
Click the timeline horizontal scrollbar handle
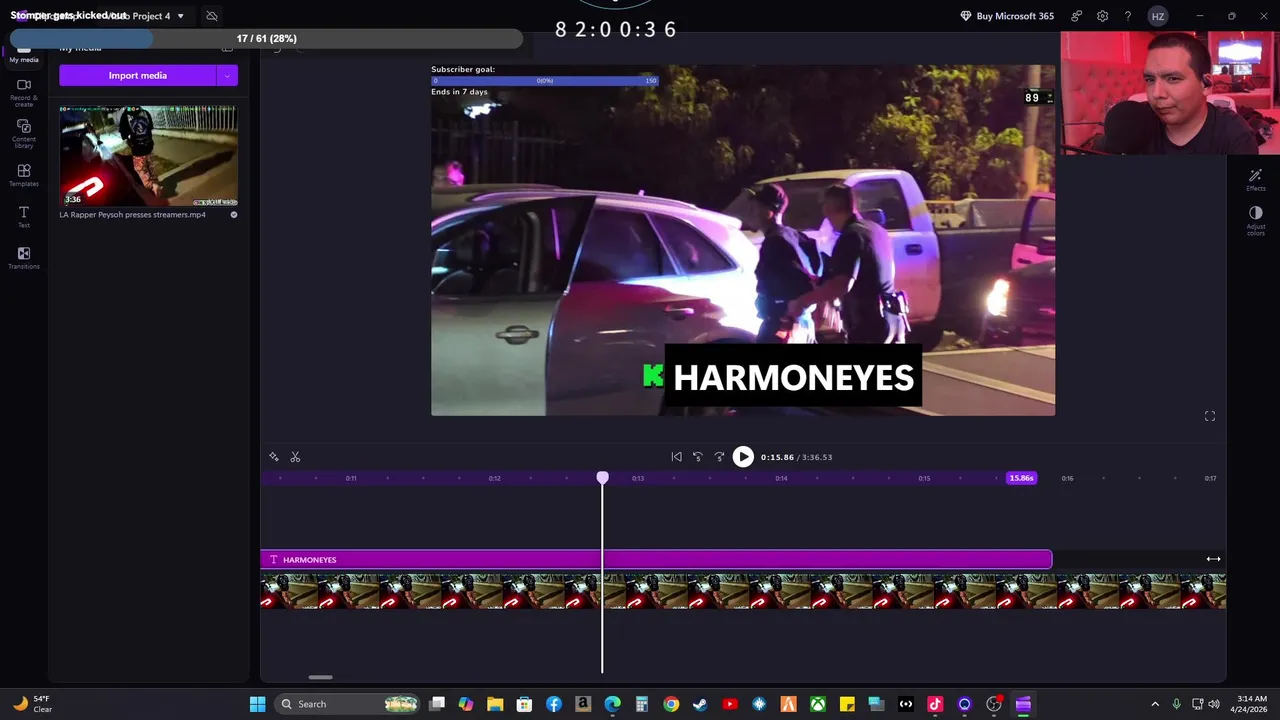(x=320, y=677)
